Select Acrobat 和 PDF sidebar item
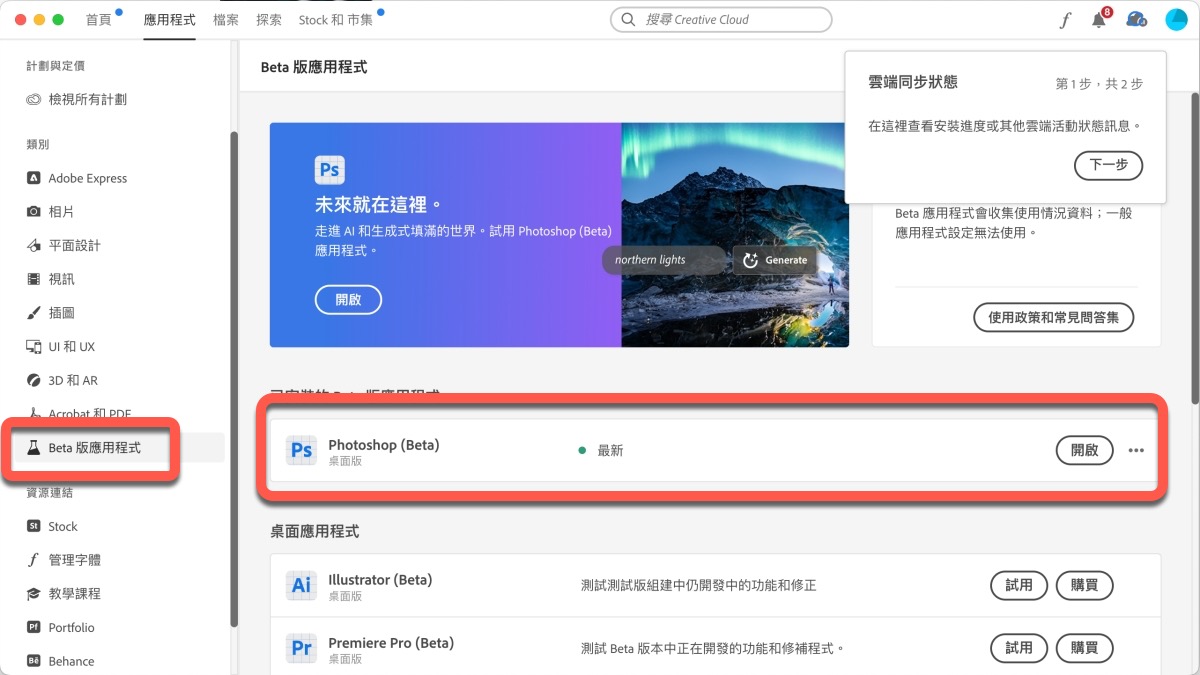The width and height of the screenshot is (1200, 675). pos(89,414)
